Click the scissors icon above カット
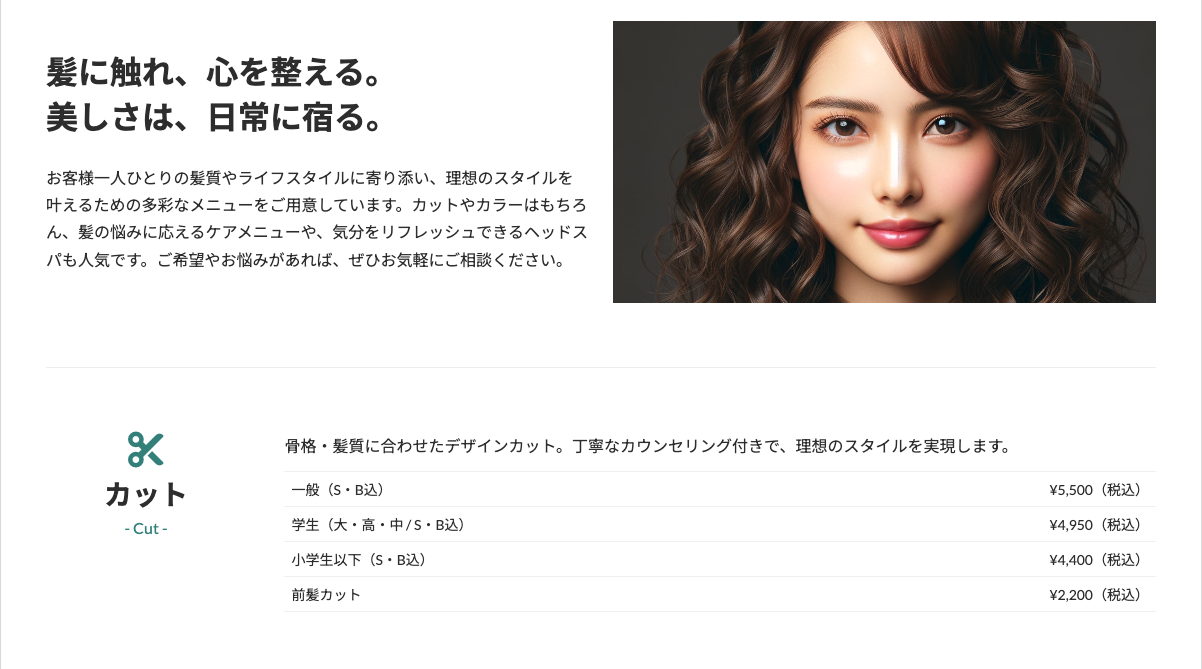The image size is (1202, 669). point(146,450)
